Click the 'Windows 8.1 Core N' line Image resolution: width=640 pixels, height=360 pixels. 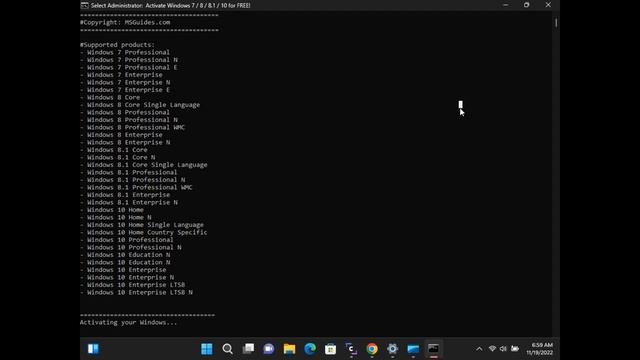(118, 158)
